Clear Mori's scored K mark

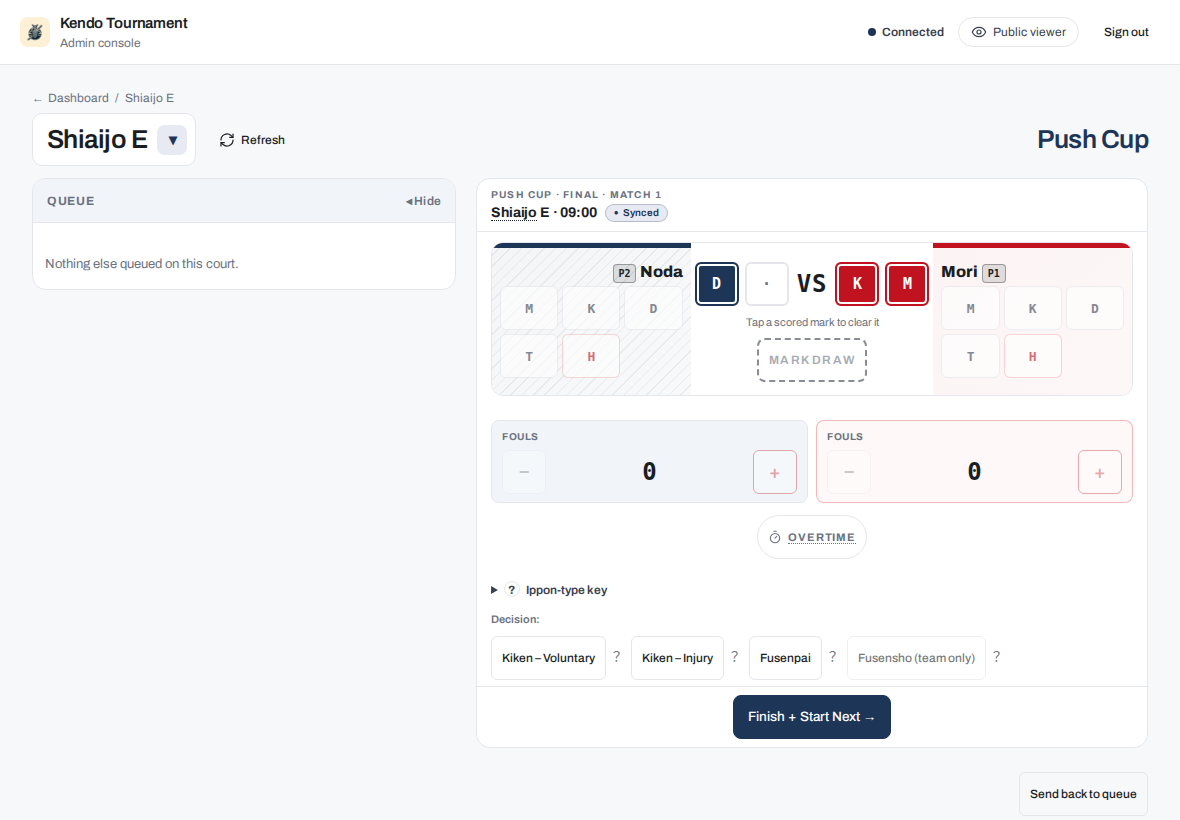(x=856, y=284)
